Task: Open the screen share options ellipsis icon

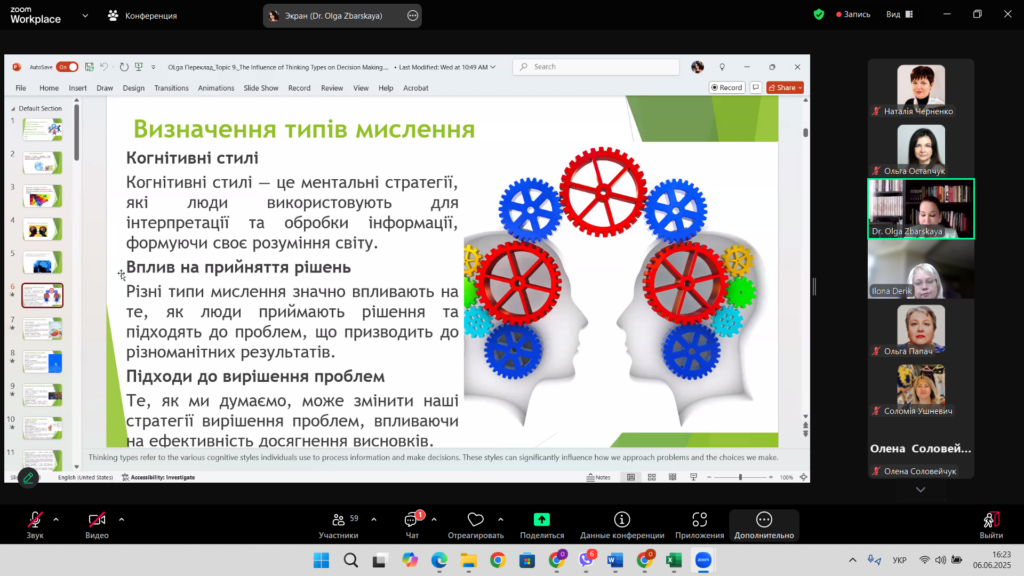Action: [413, 16]
